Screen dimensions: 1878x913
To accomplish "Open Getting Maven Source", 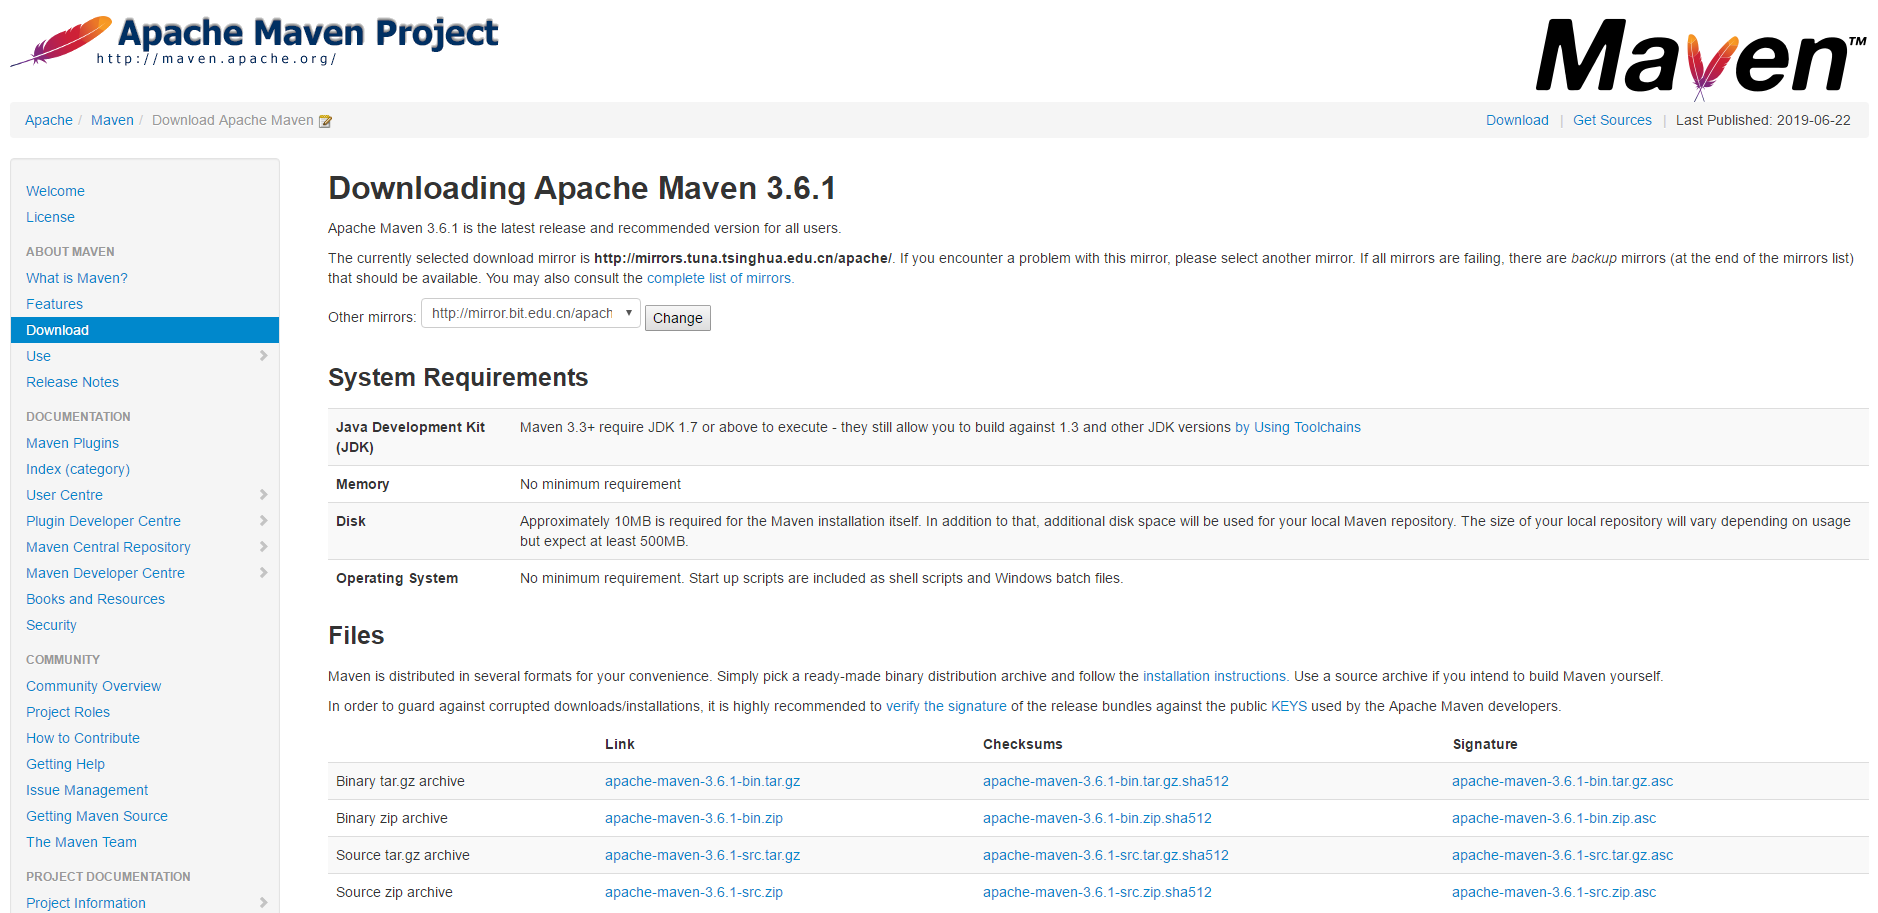I will coord(97,816).
